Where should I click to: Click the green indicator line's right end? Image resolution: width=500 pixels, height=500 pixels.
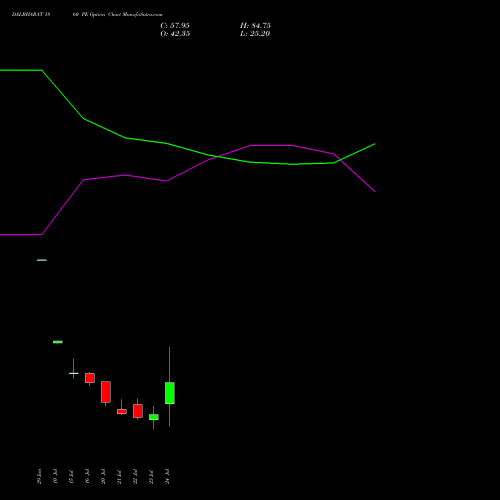click(375, 144)
